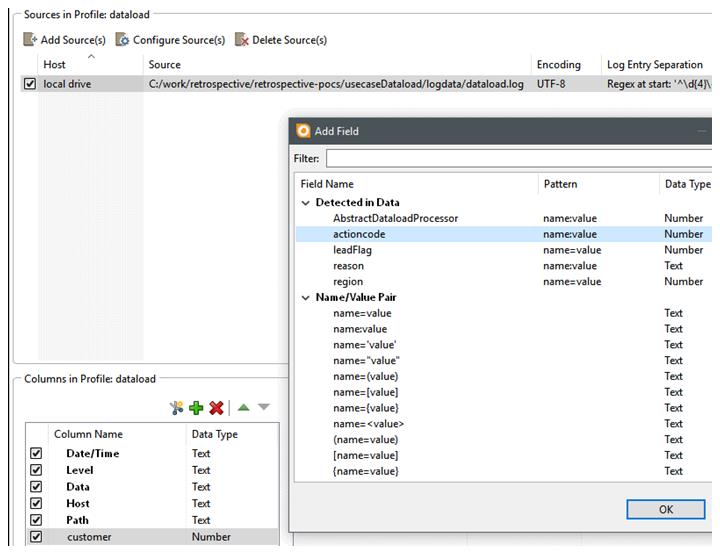Select the region field row

pos(504,282)
